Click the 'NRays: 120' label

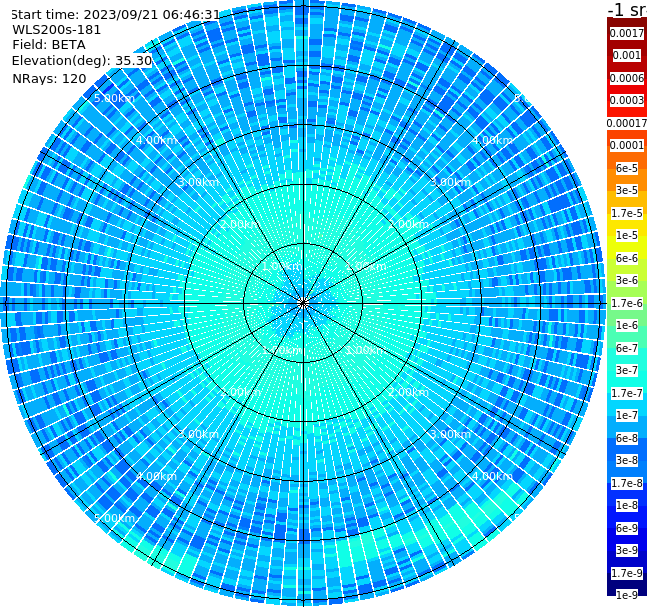tap(49, 79)
